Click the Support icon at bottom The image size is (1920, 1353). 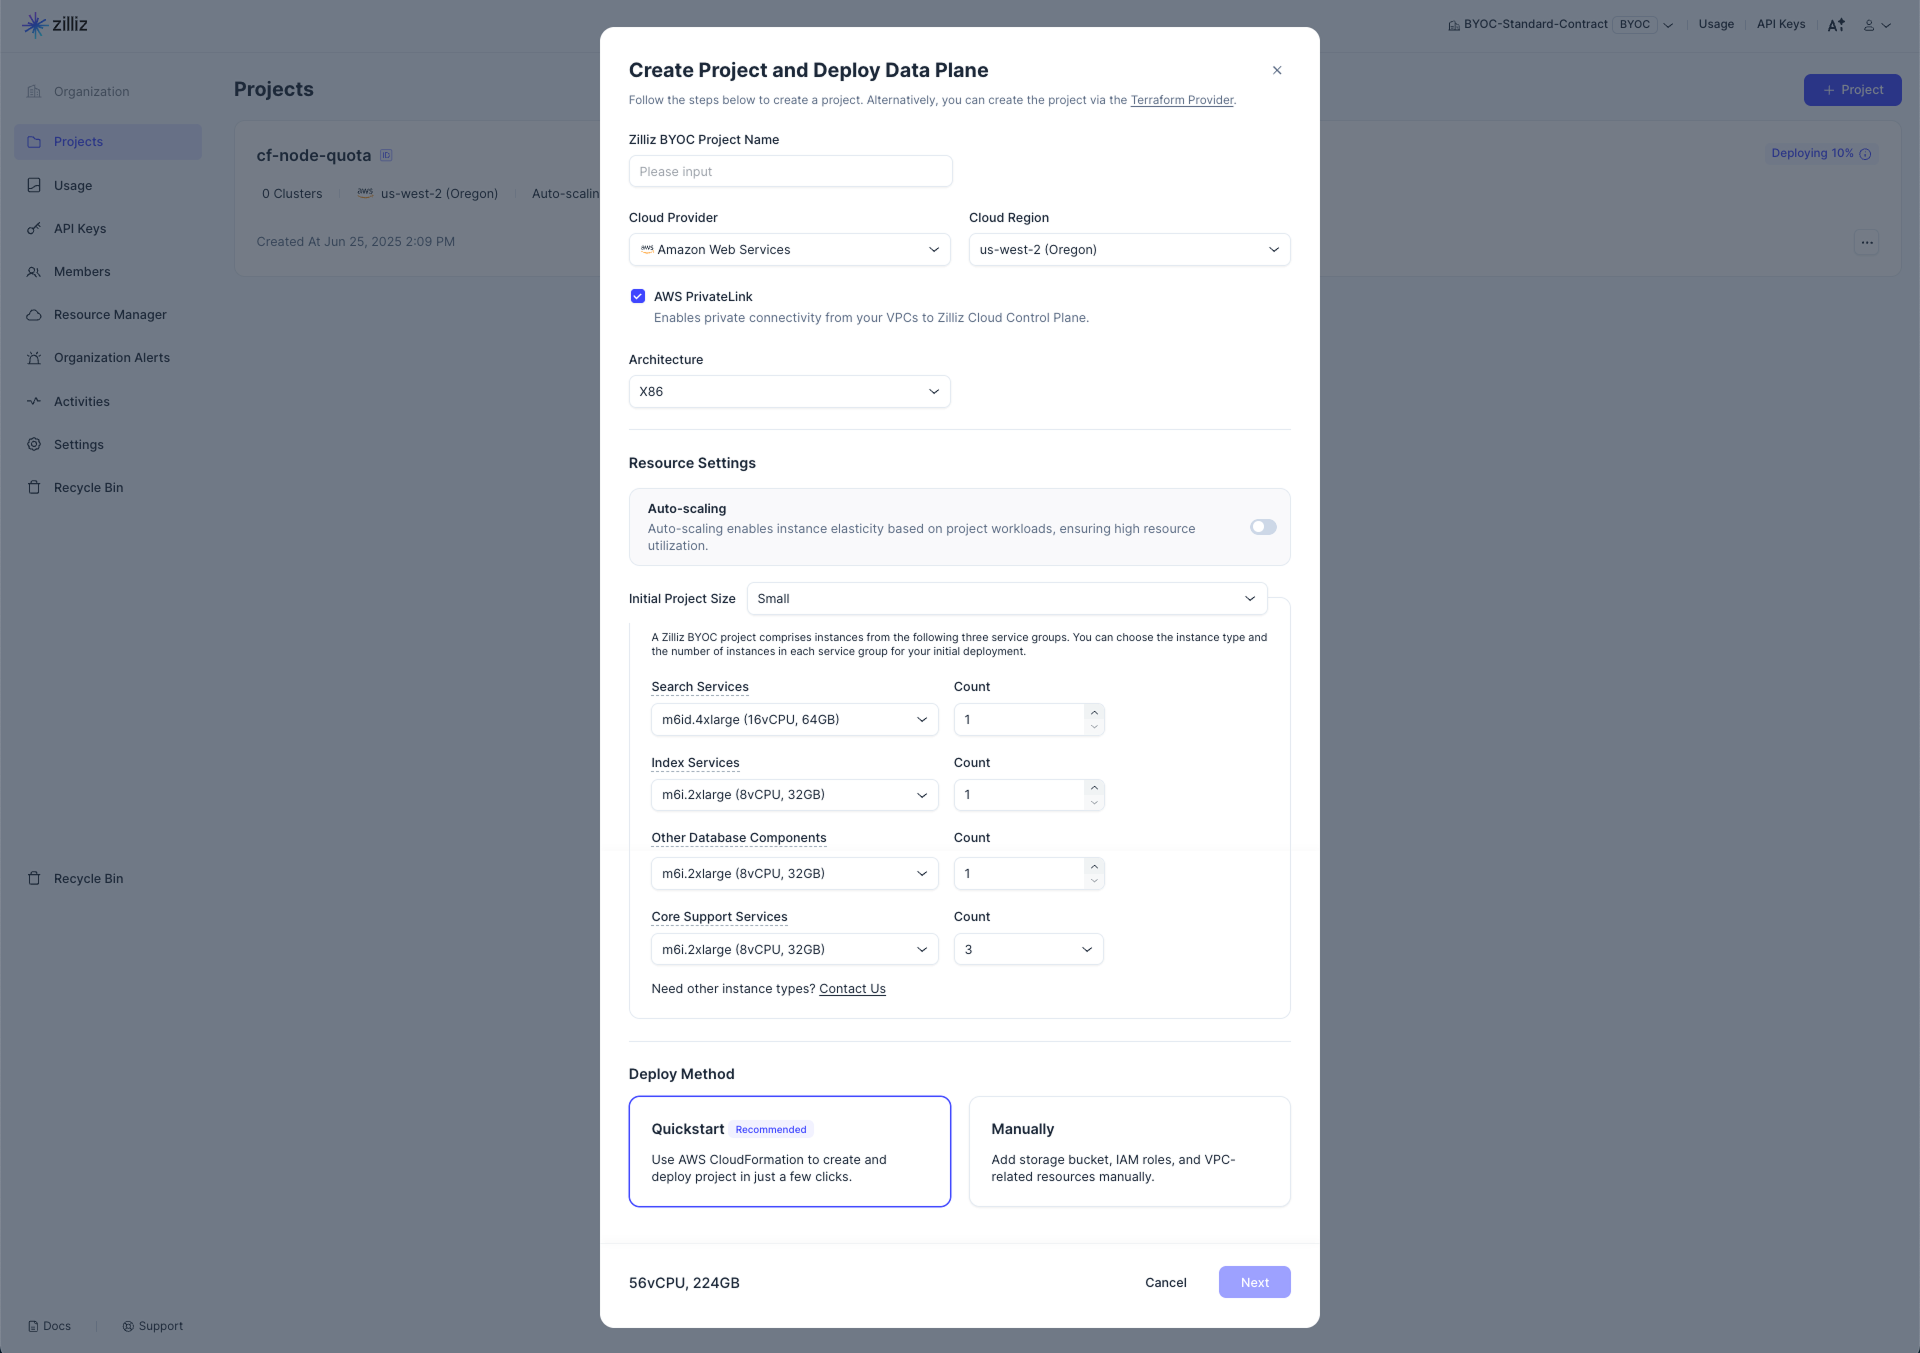(128, 1326)
